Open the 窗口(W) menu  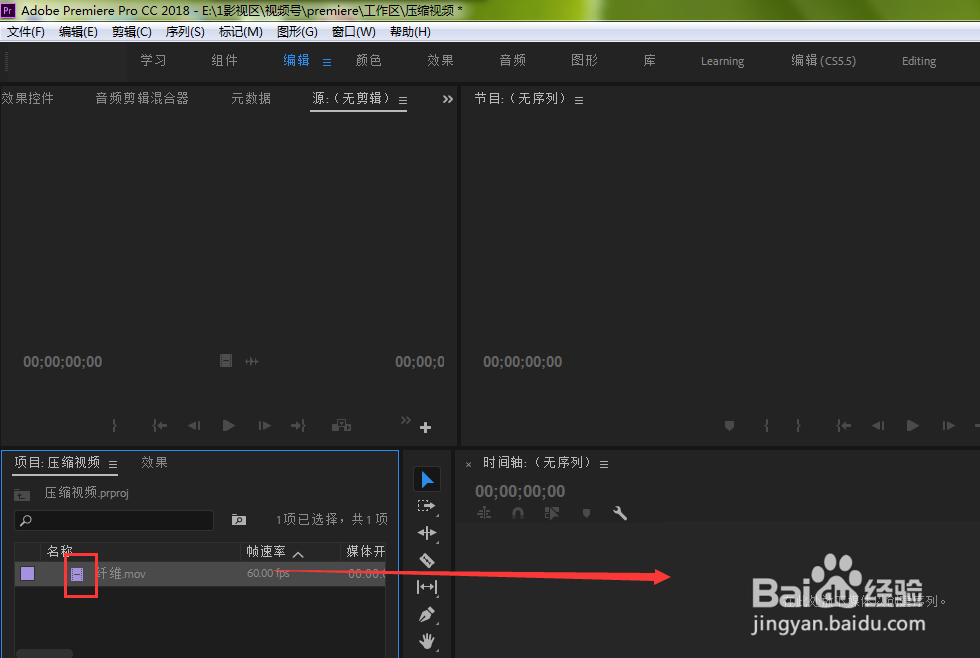pos(354,32)
